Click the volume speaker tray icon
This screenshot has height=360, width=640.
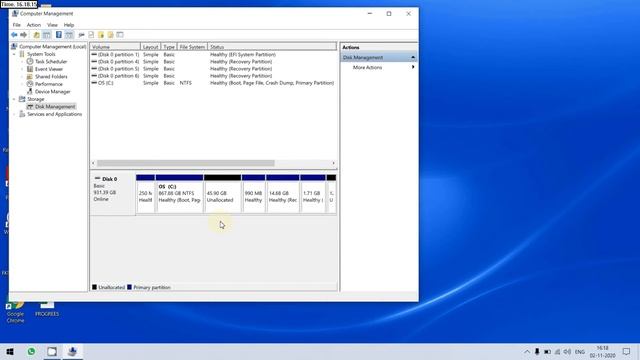click(x=567, y=351)
